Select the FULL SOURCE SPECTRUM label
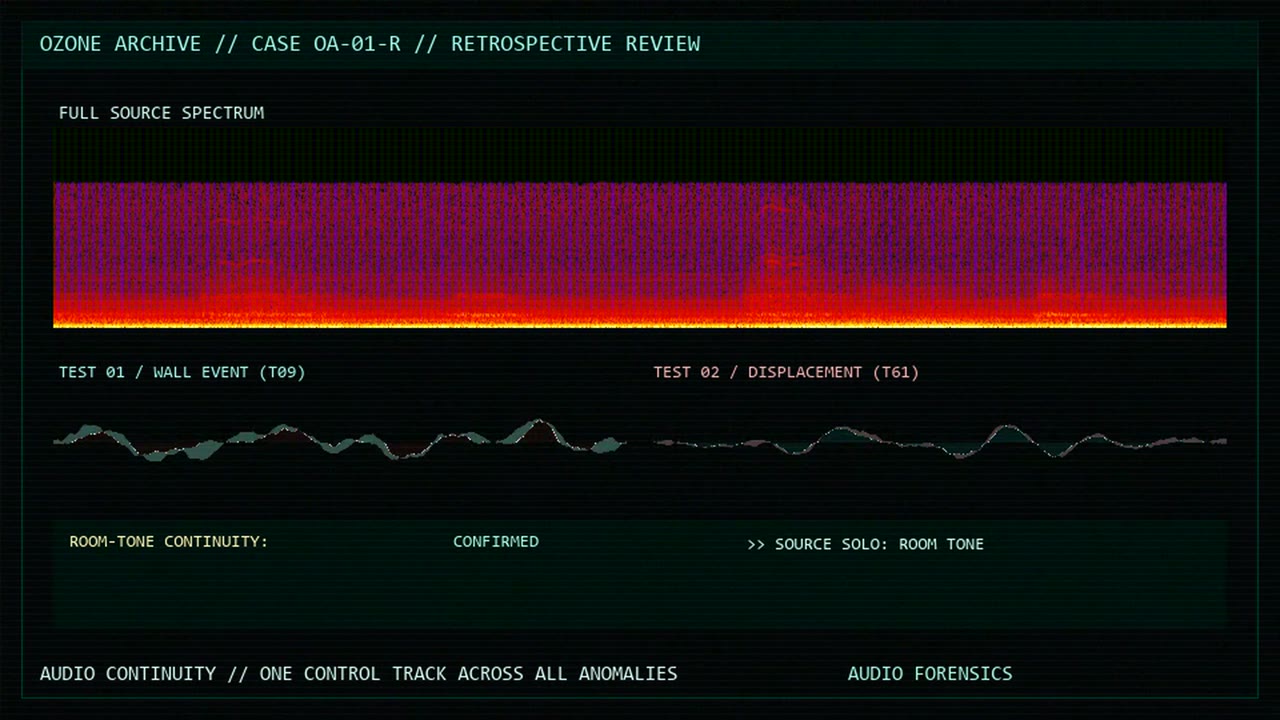This screenshot has width=1280, height=720. pyautogui.click(x=161, y=113)
